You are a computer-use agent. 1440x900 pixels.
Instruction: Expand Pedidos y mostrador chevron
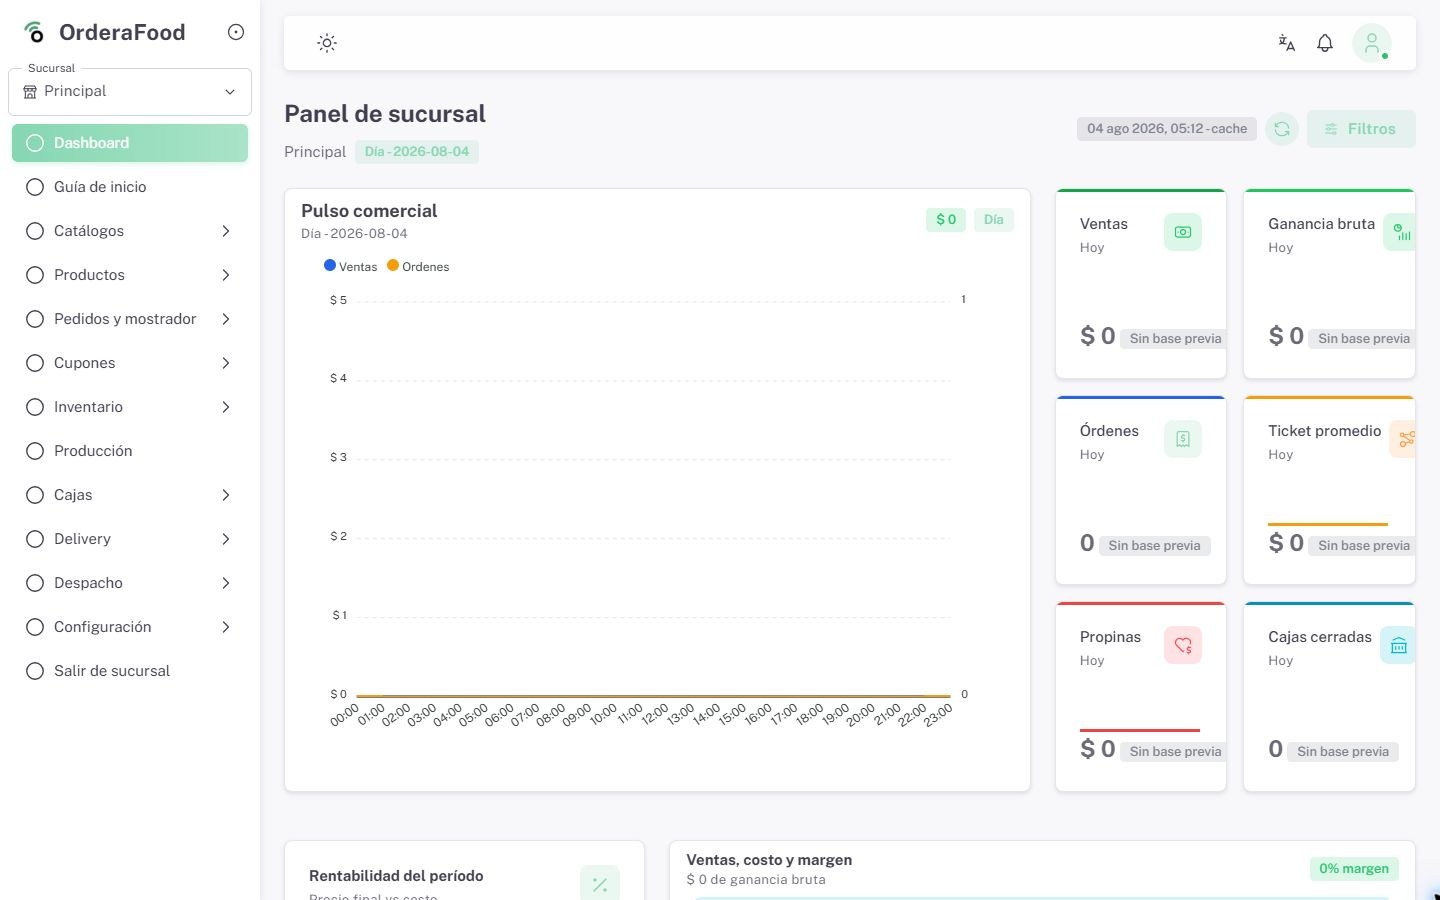226,319
